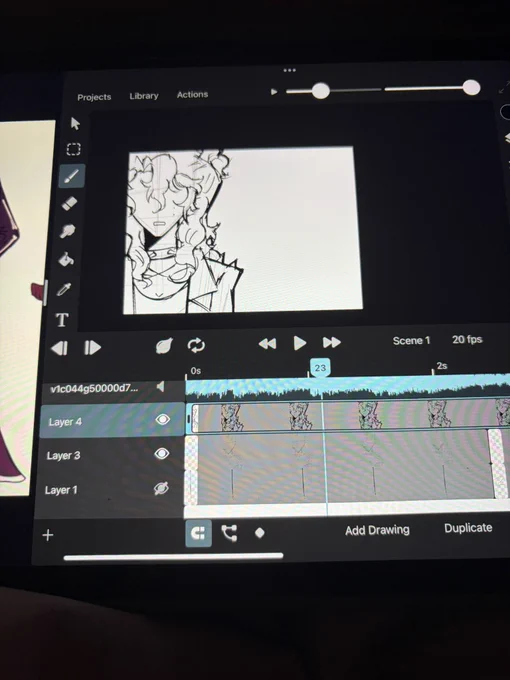The height and width of the screenshot is (680, 510).
Task: Click the Layer 3 clip in timeline
Action: [343, 449]
